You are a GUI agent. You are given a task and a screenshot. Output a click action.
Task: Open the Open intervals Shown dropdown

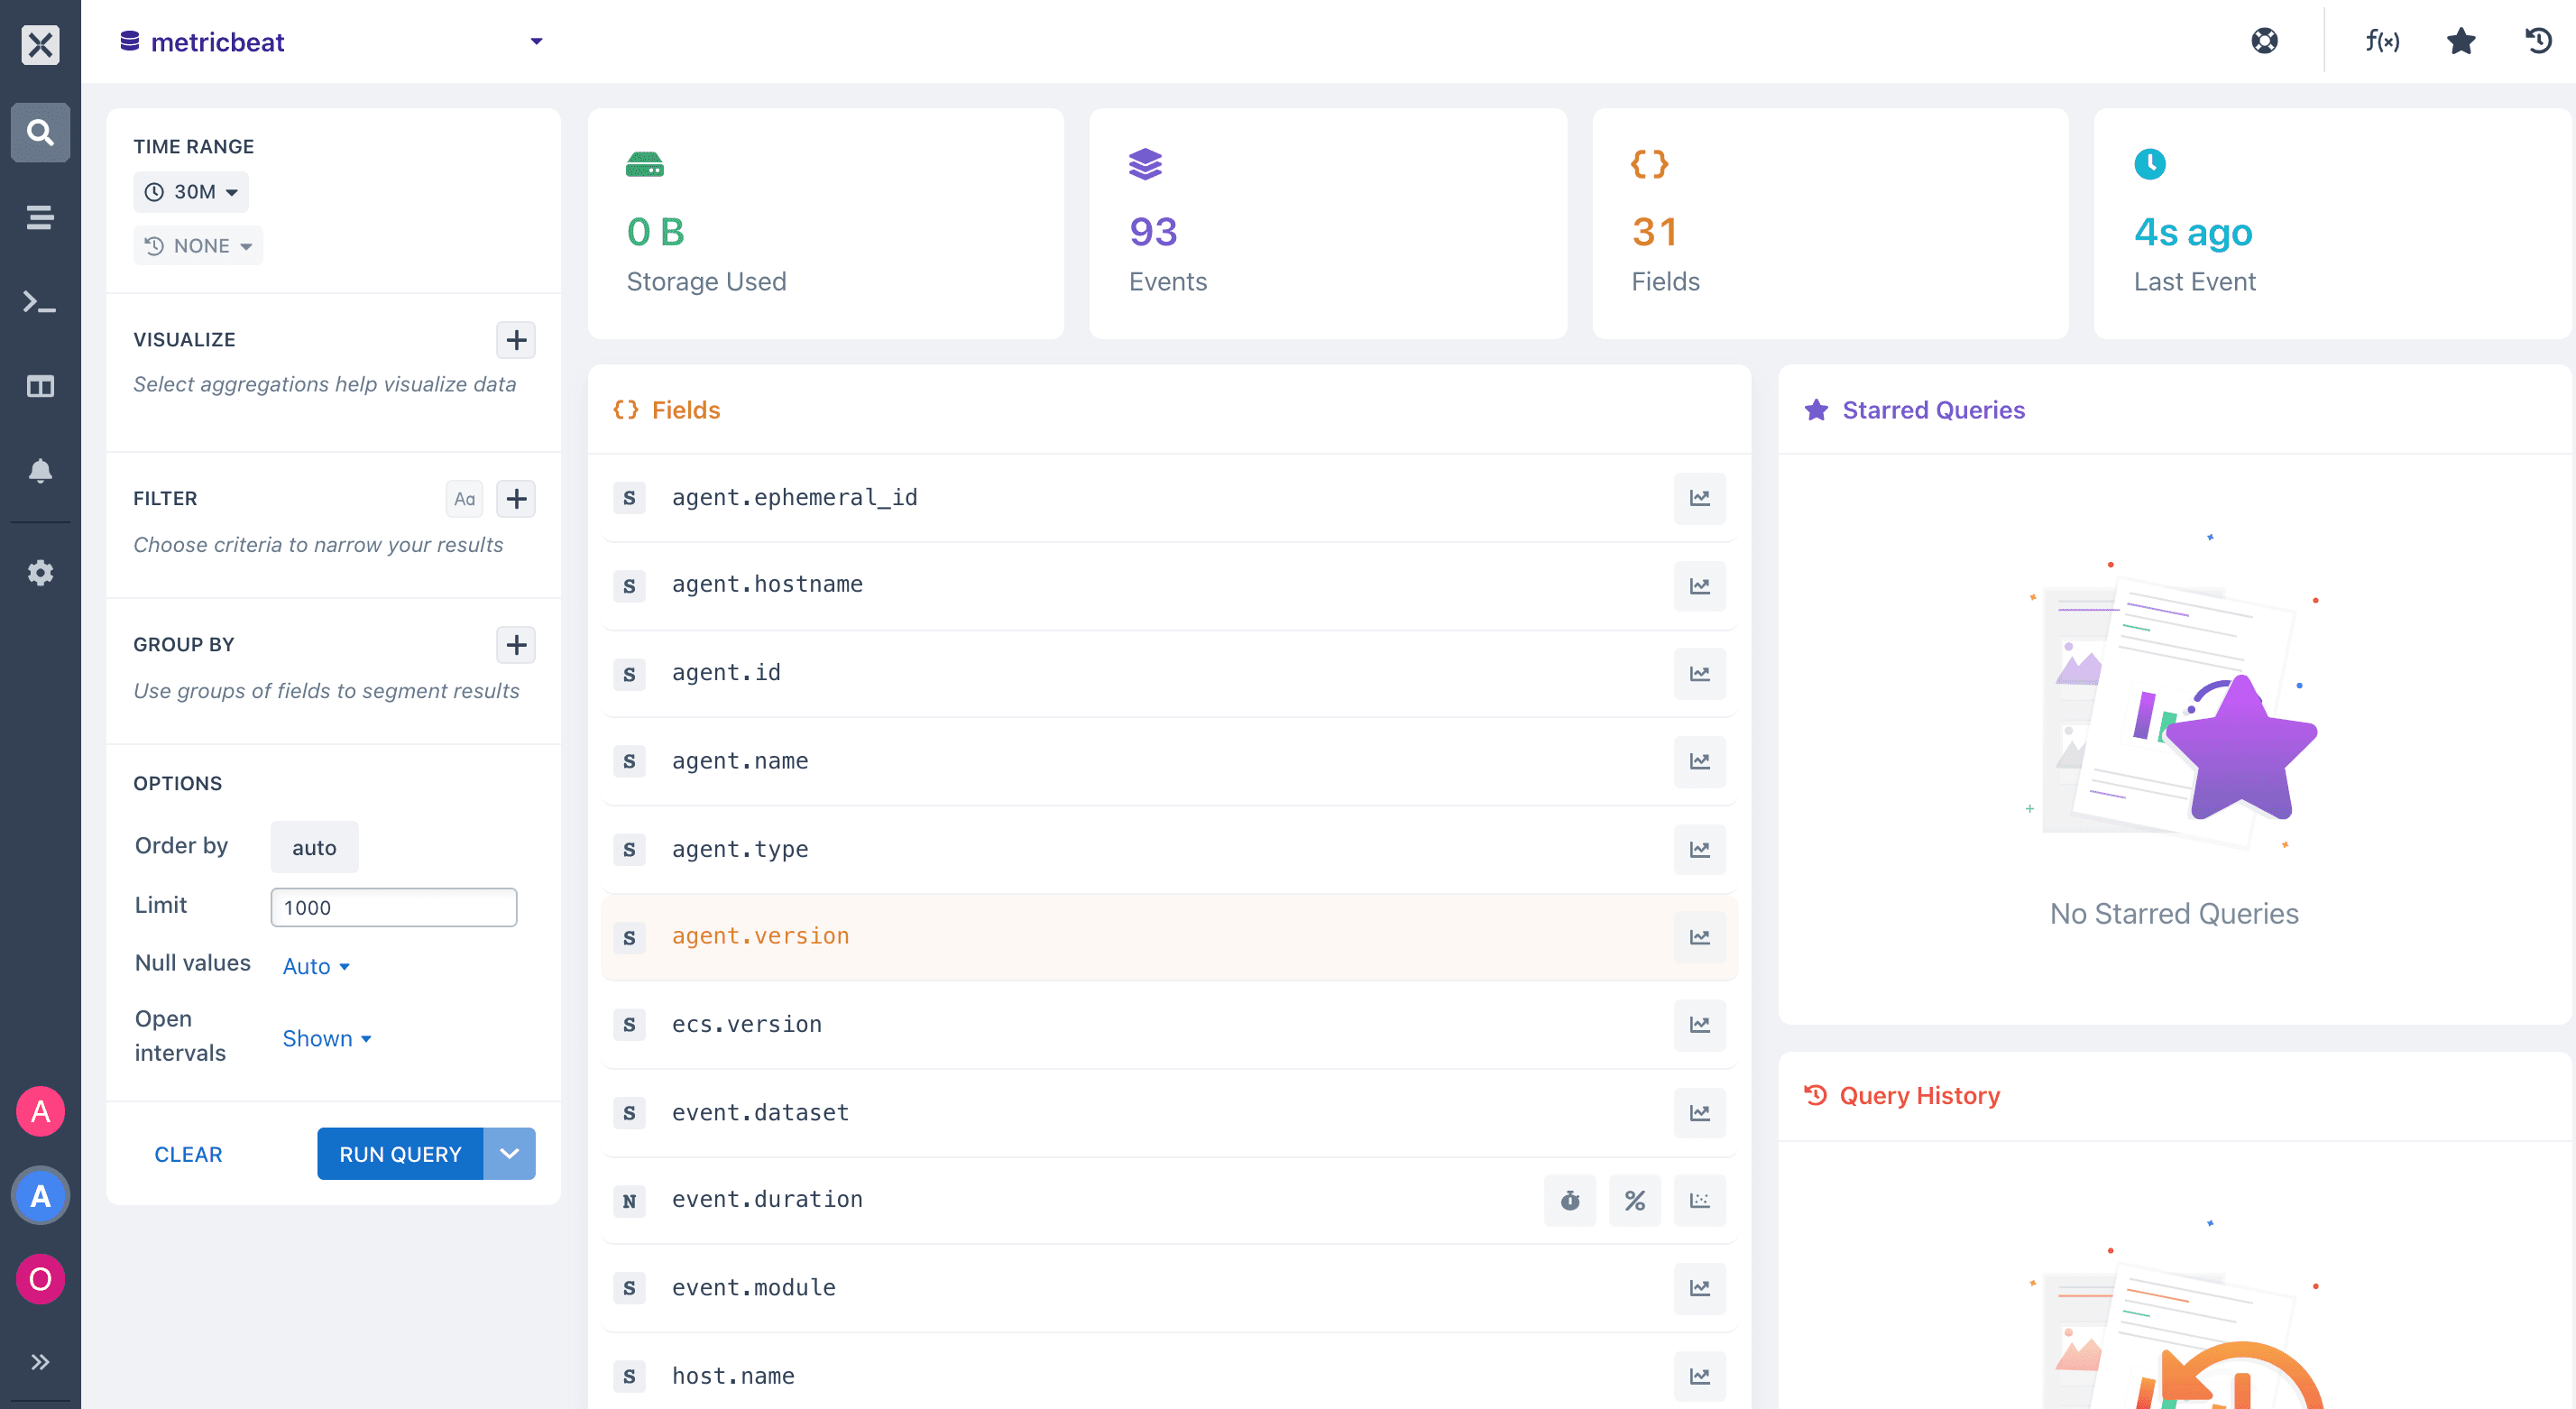click(327, 1038)
